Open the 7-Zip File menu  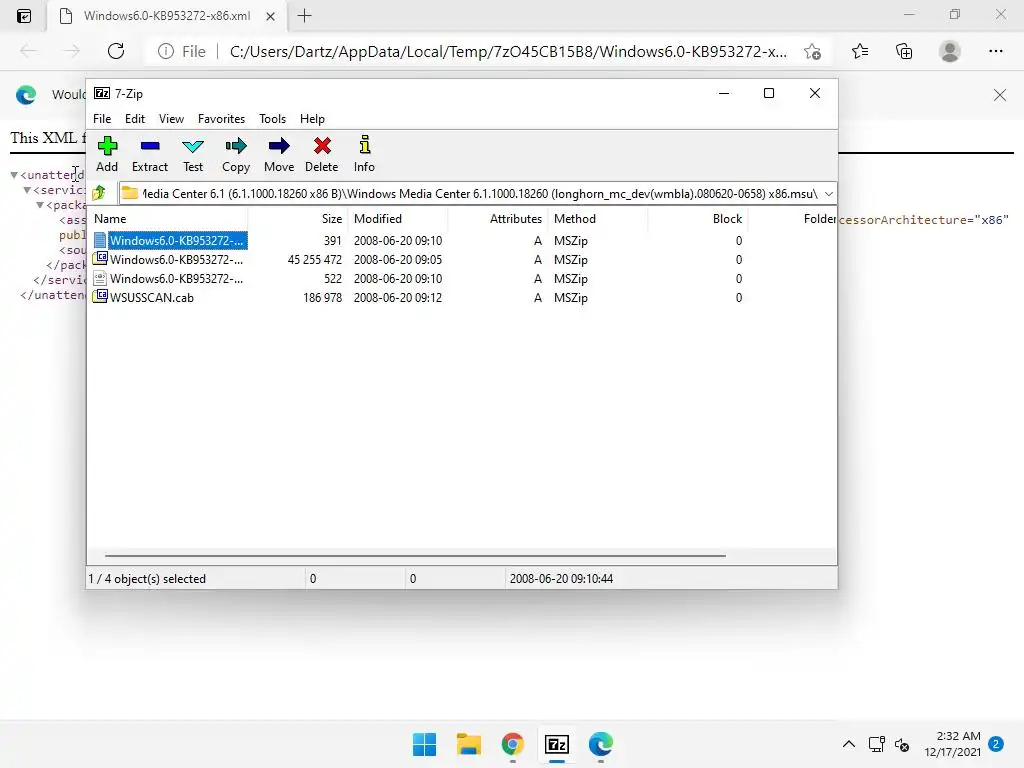[102, 119]
